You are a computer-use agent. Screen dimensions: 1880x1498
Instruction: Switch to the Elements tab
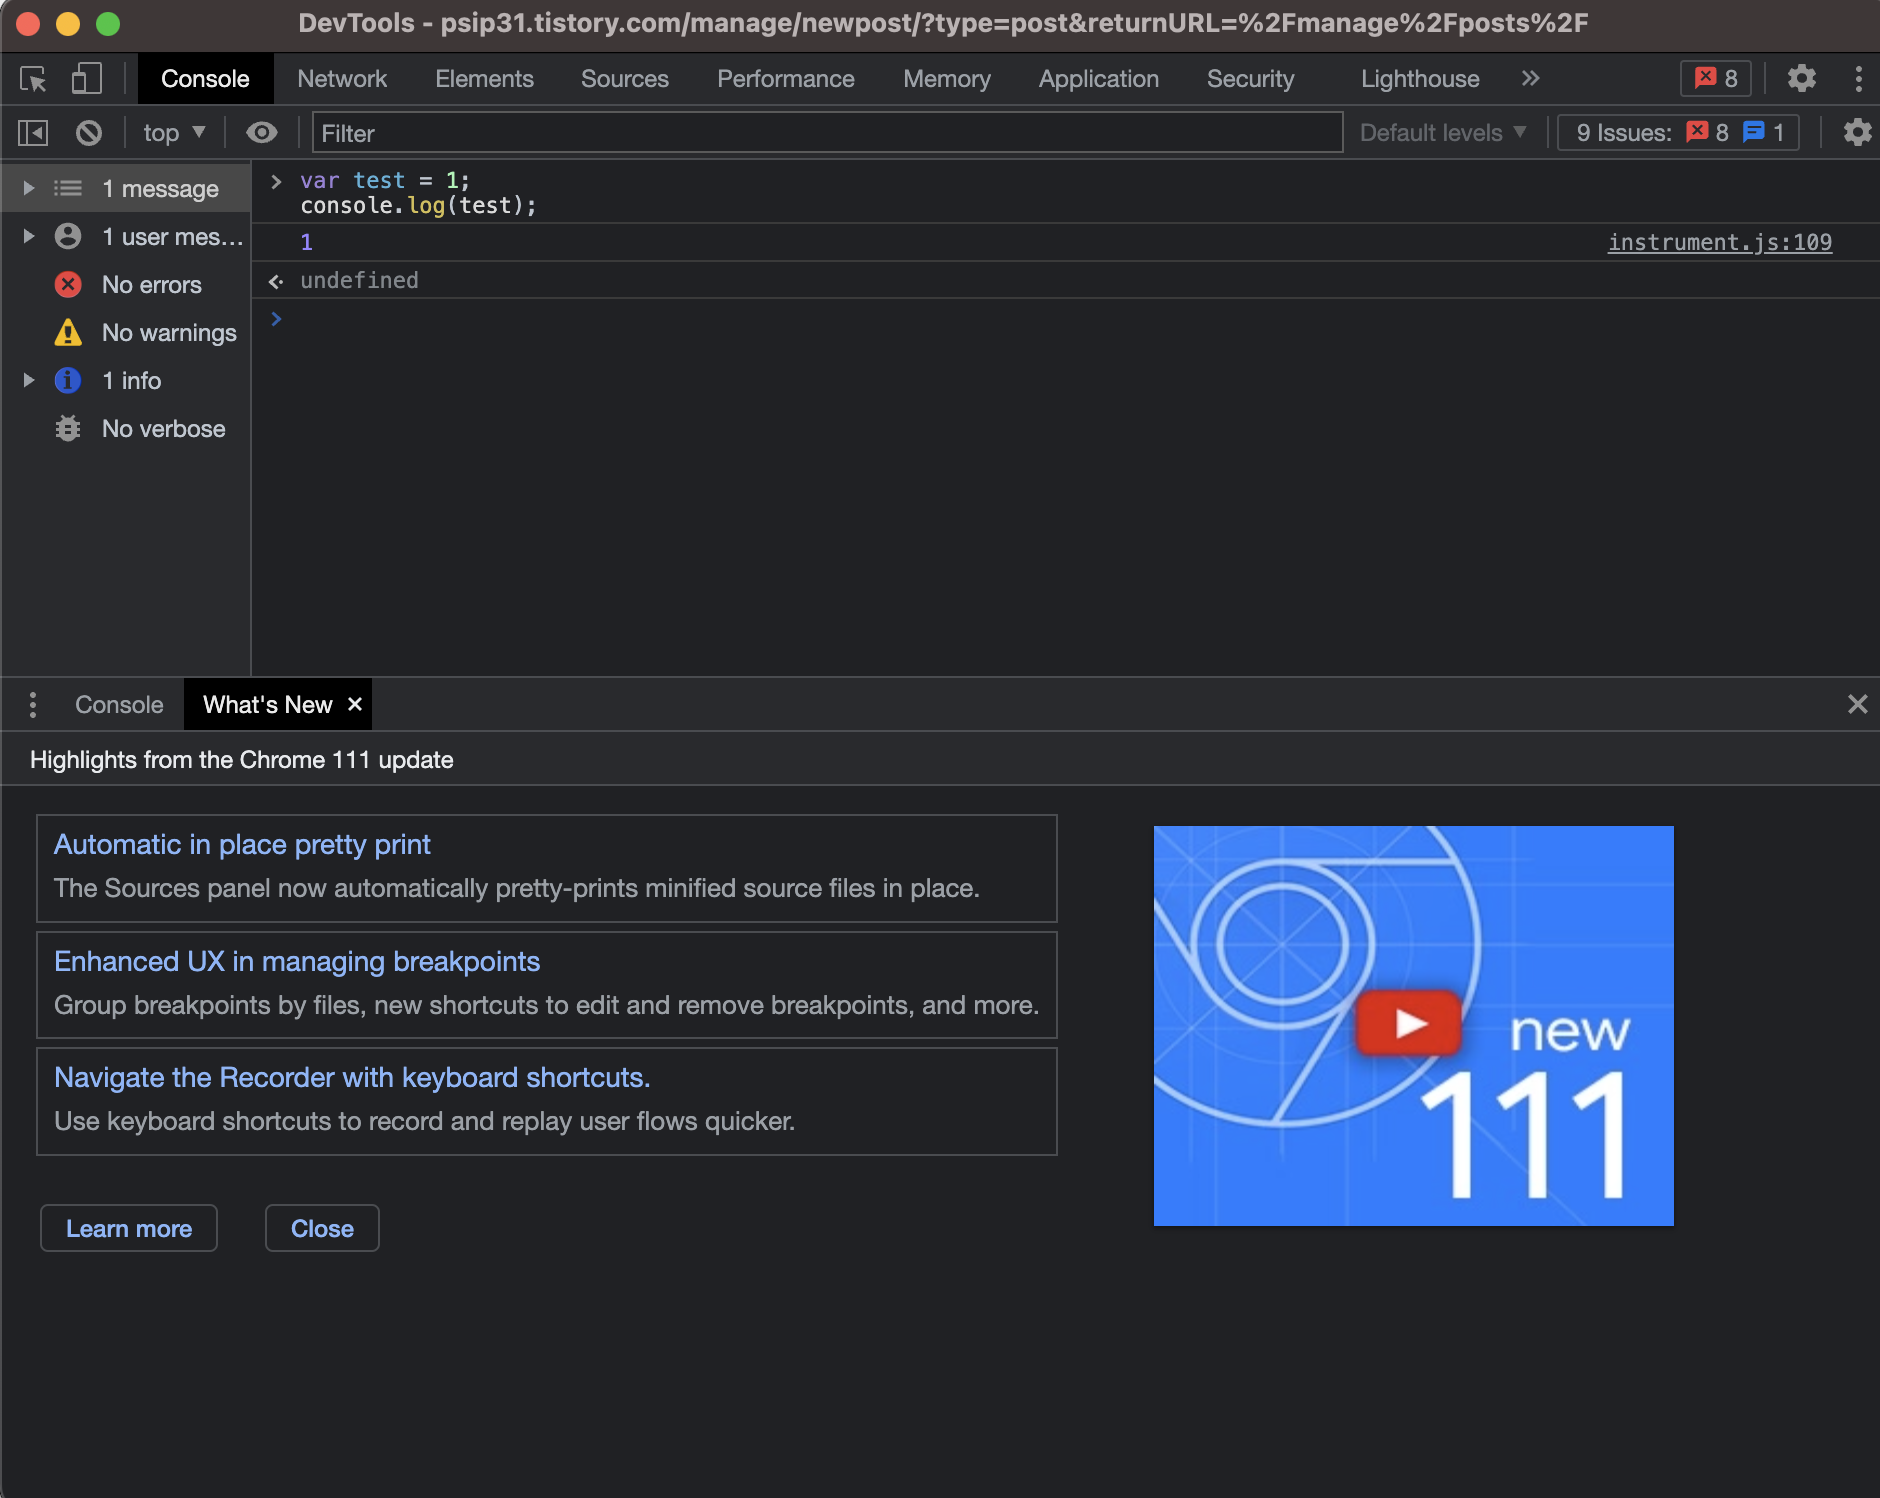click(x=484, y=79)
